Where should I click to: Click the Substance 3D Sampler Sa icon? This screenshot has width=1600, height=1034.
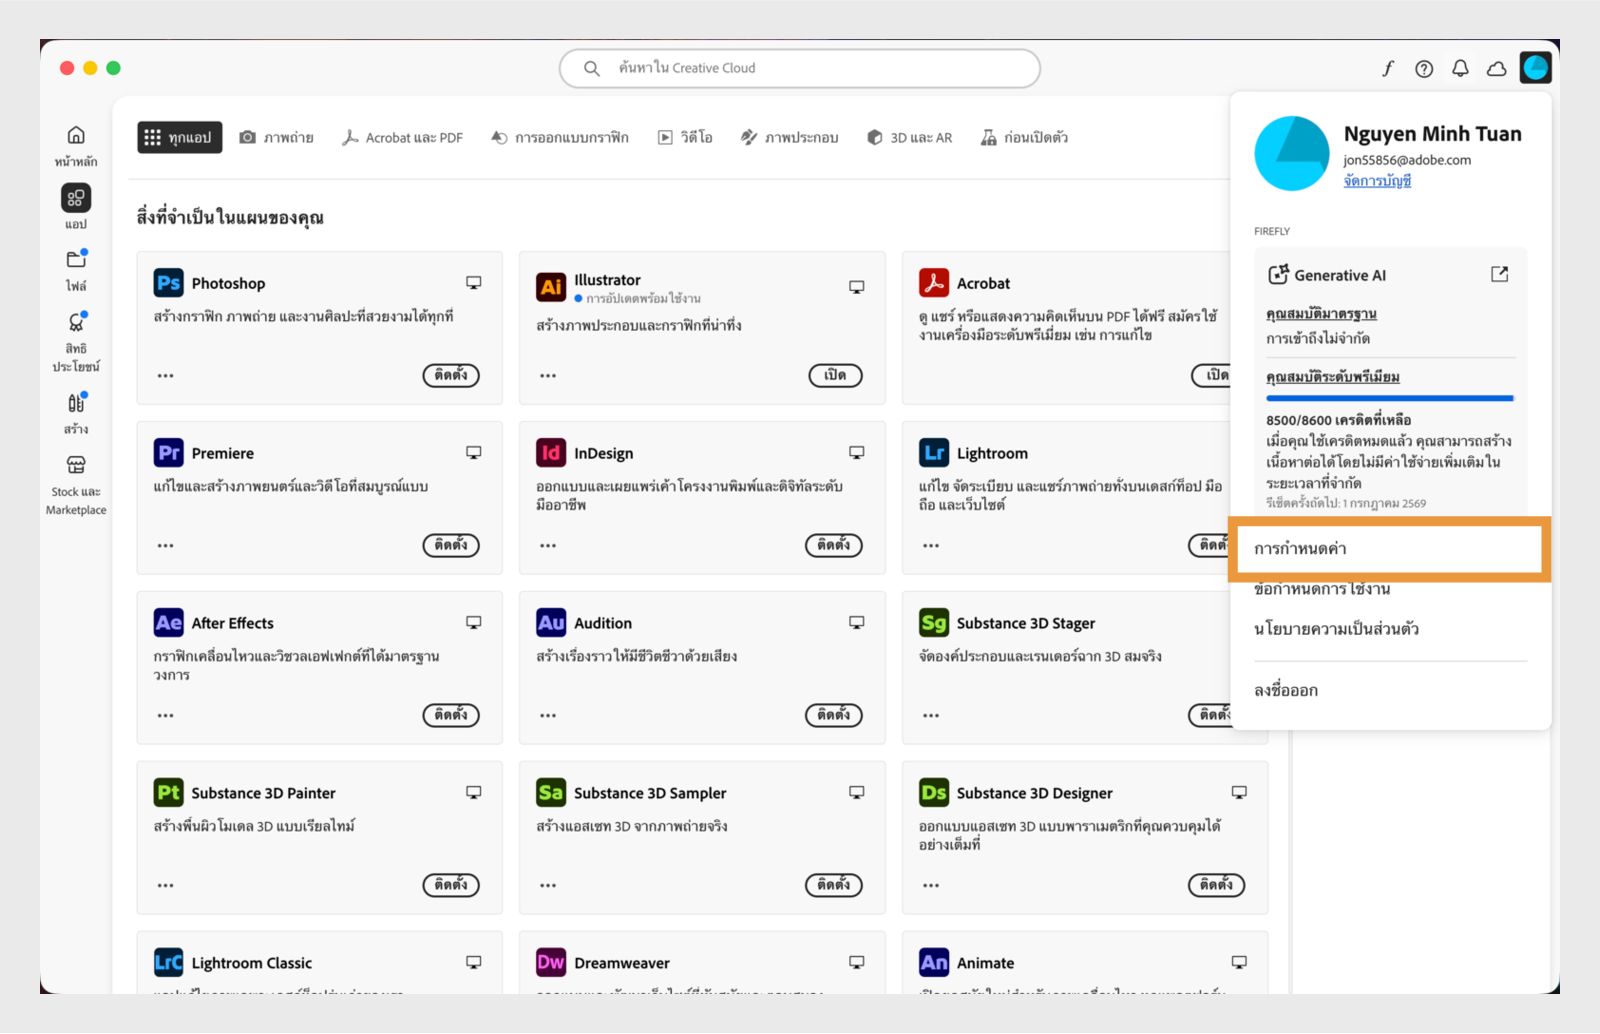551,793
